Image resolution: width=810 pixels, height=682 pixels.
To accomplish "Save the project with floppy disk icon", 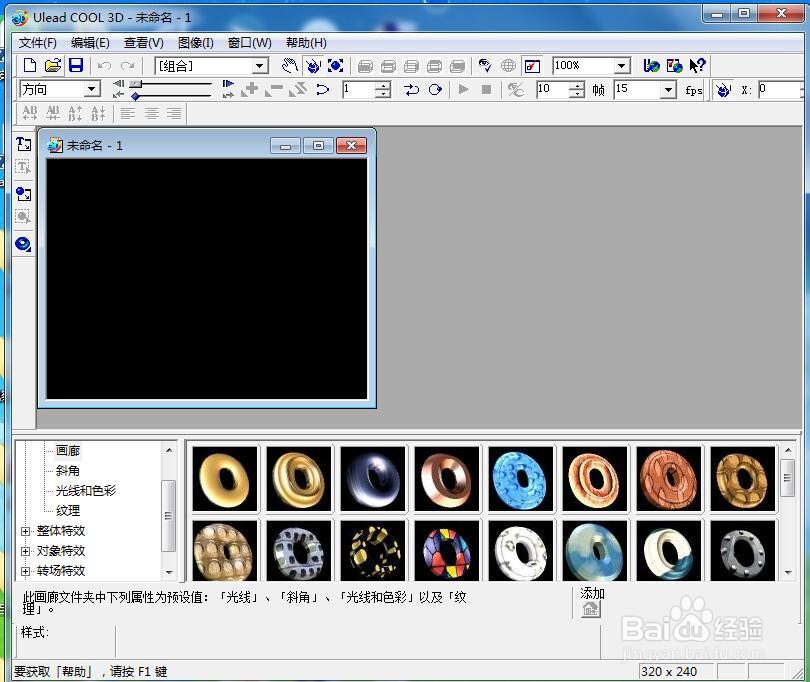I will [76, 66].
